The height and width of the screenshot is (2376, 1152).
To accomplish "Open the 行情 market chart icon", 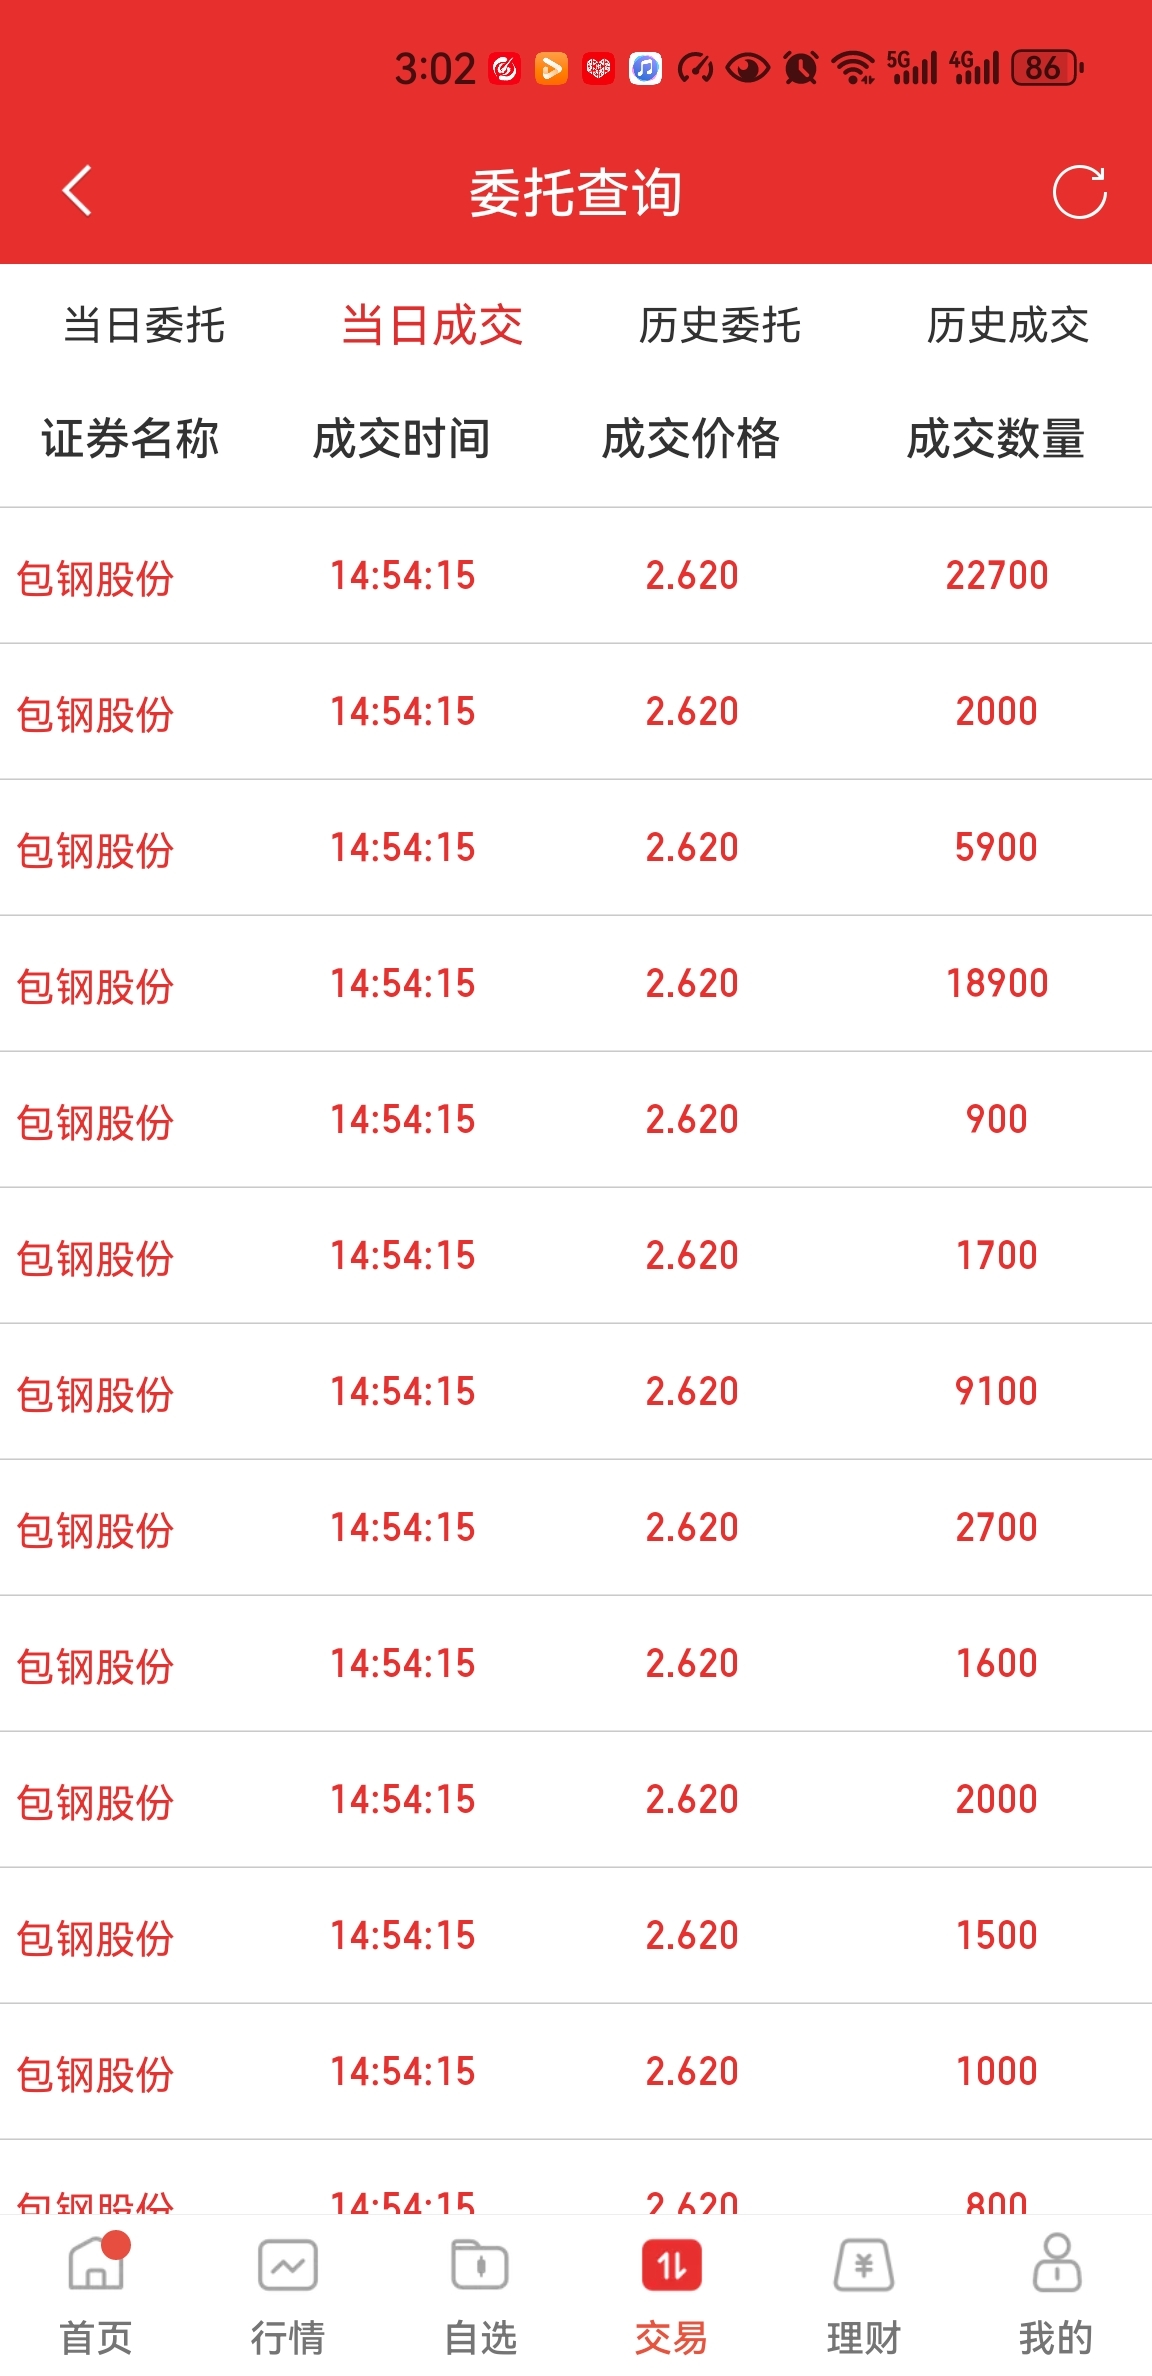I will pos(288,2265).
